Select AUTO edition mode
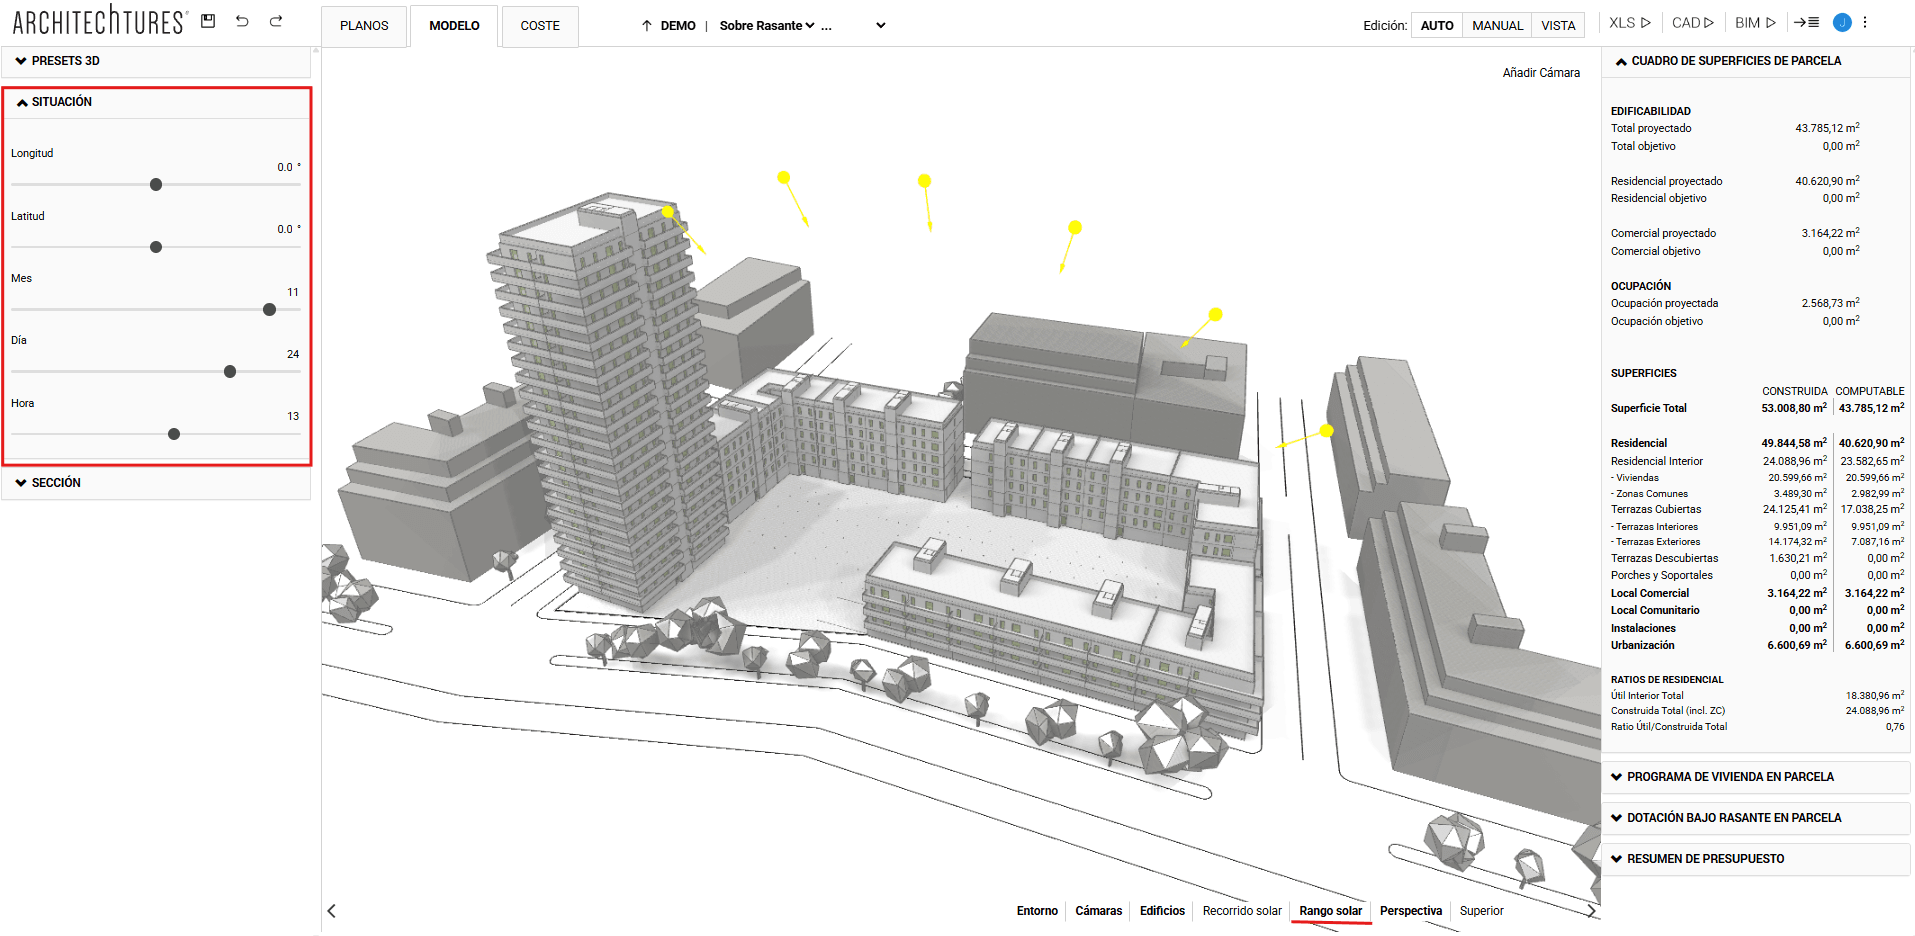 point(1437,25)
